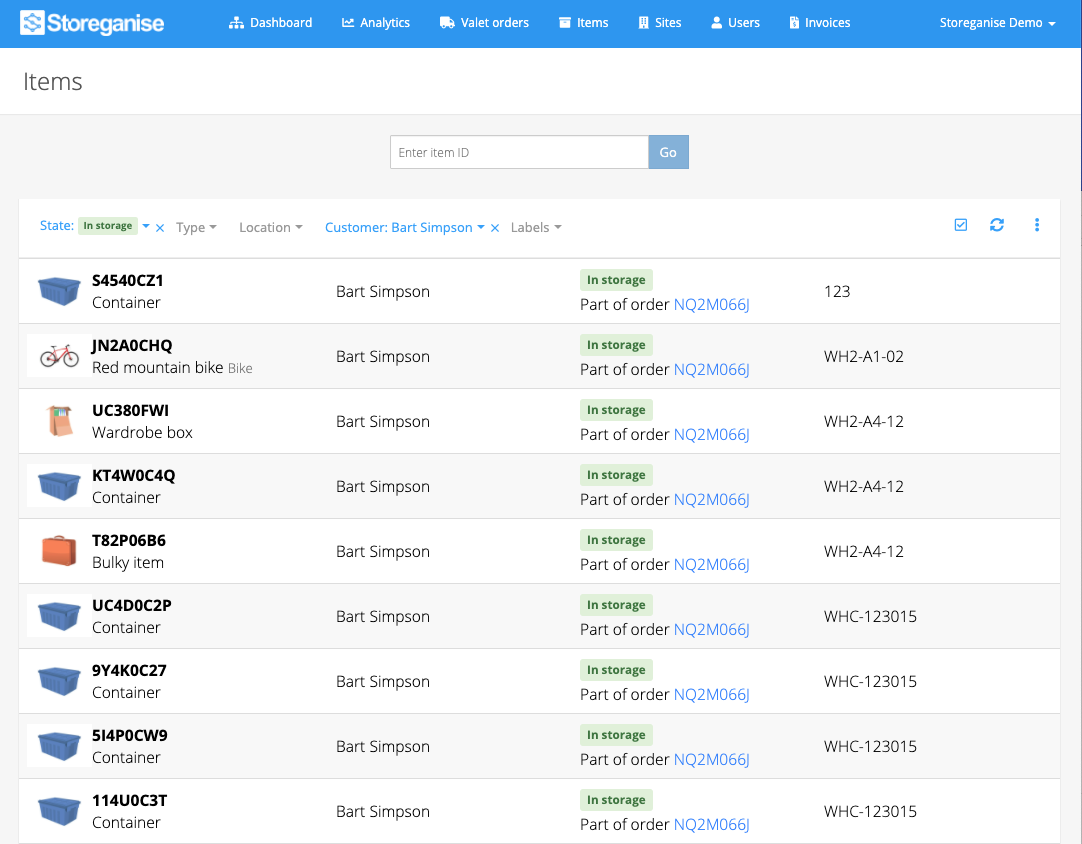
Task: Click the blue container icon for S4540CZ1
Action: [59, 291]
